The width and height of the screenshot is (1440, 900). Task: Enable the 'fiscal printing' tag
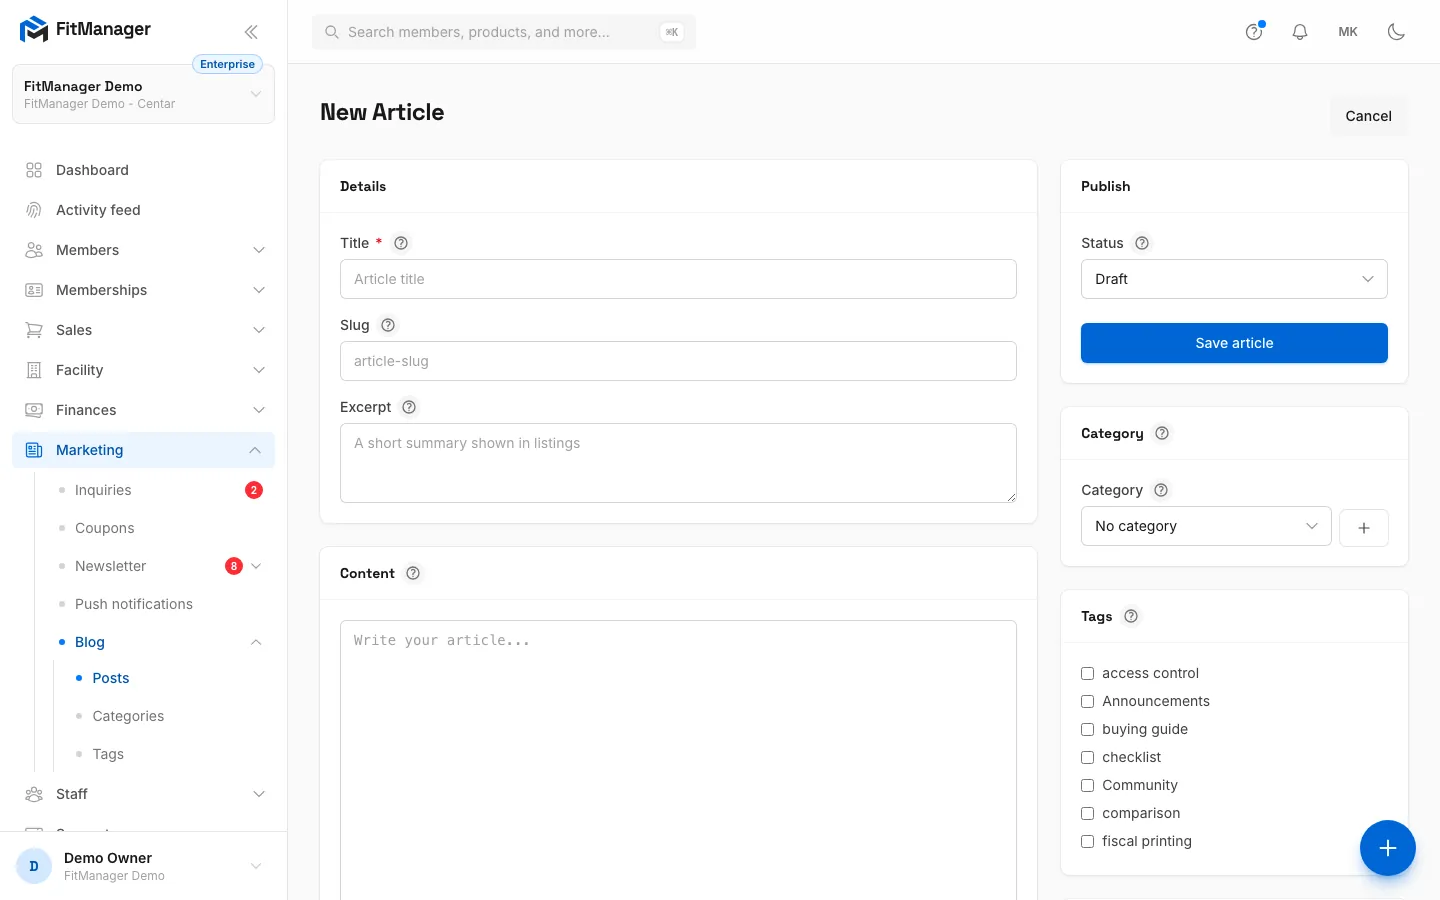click(1088, 842)
